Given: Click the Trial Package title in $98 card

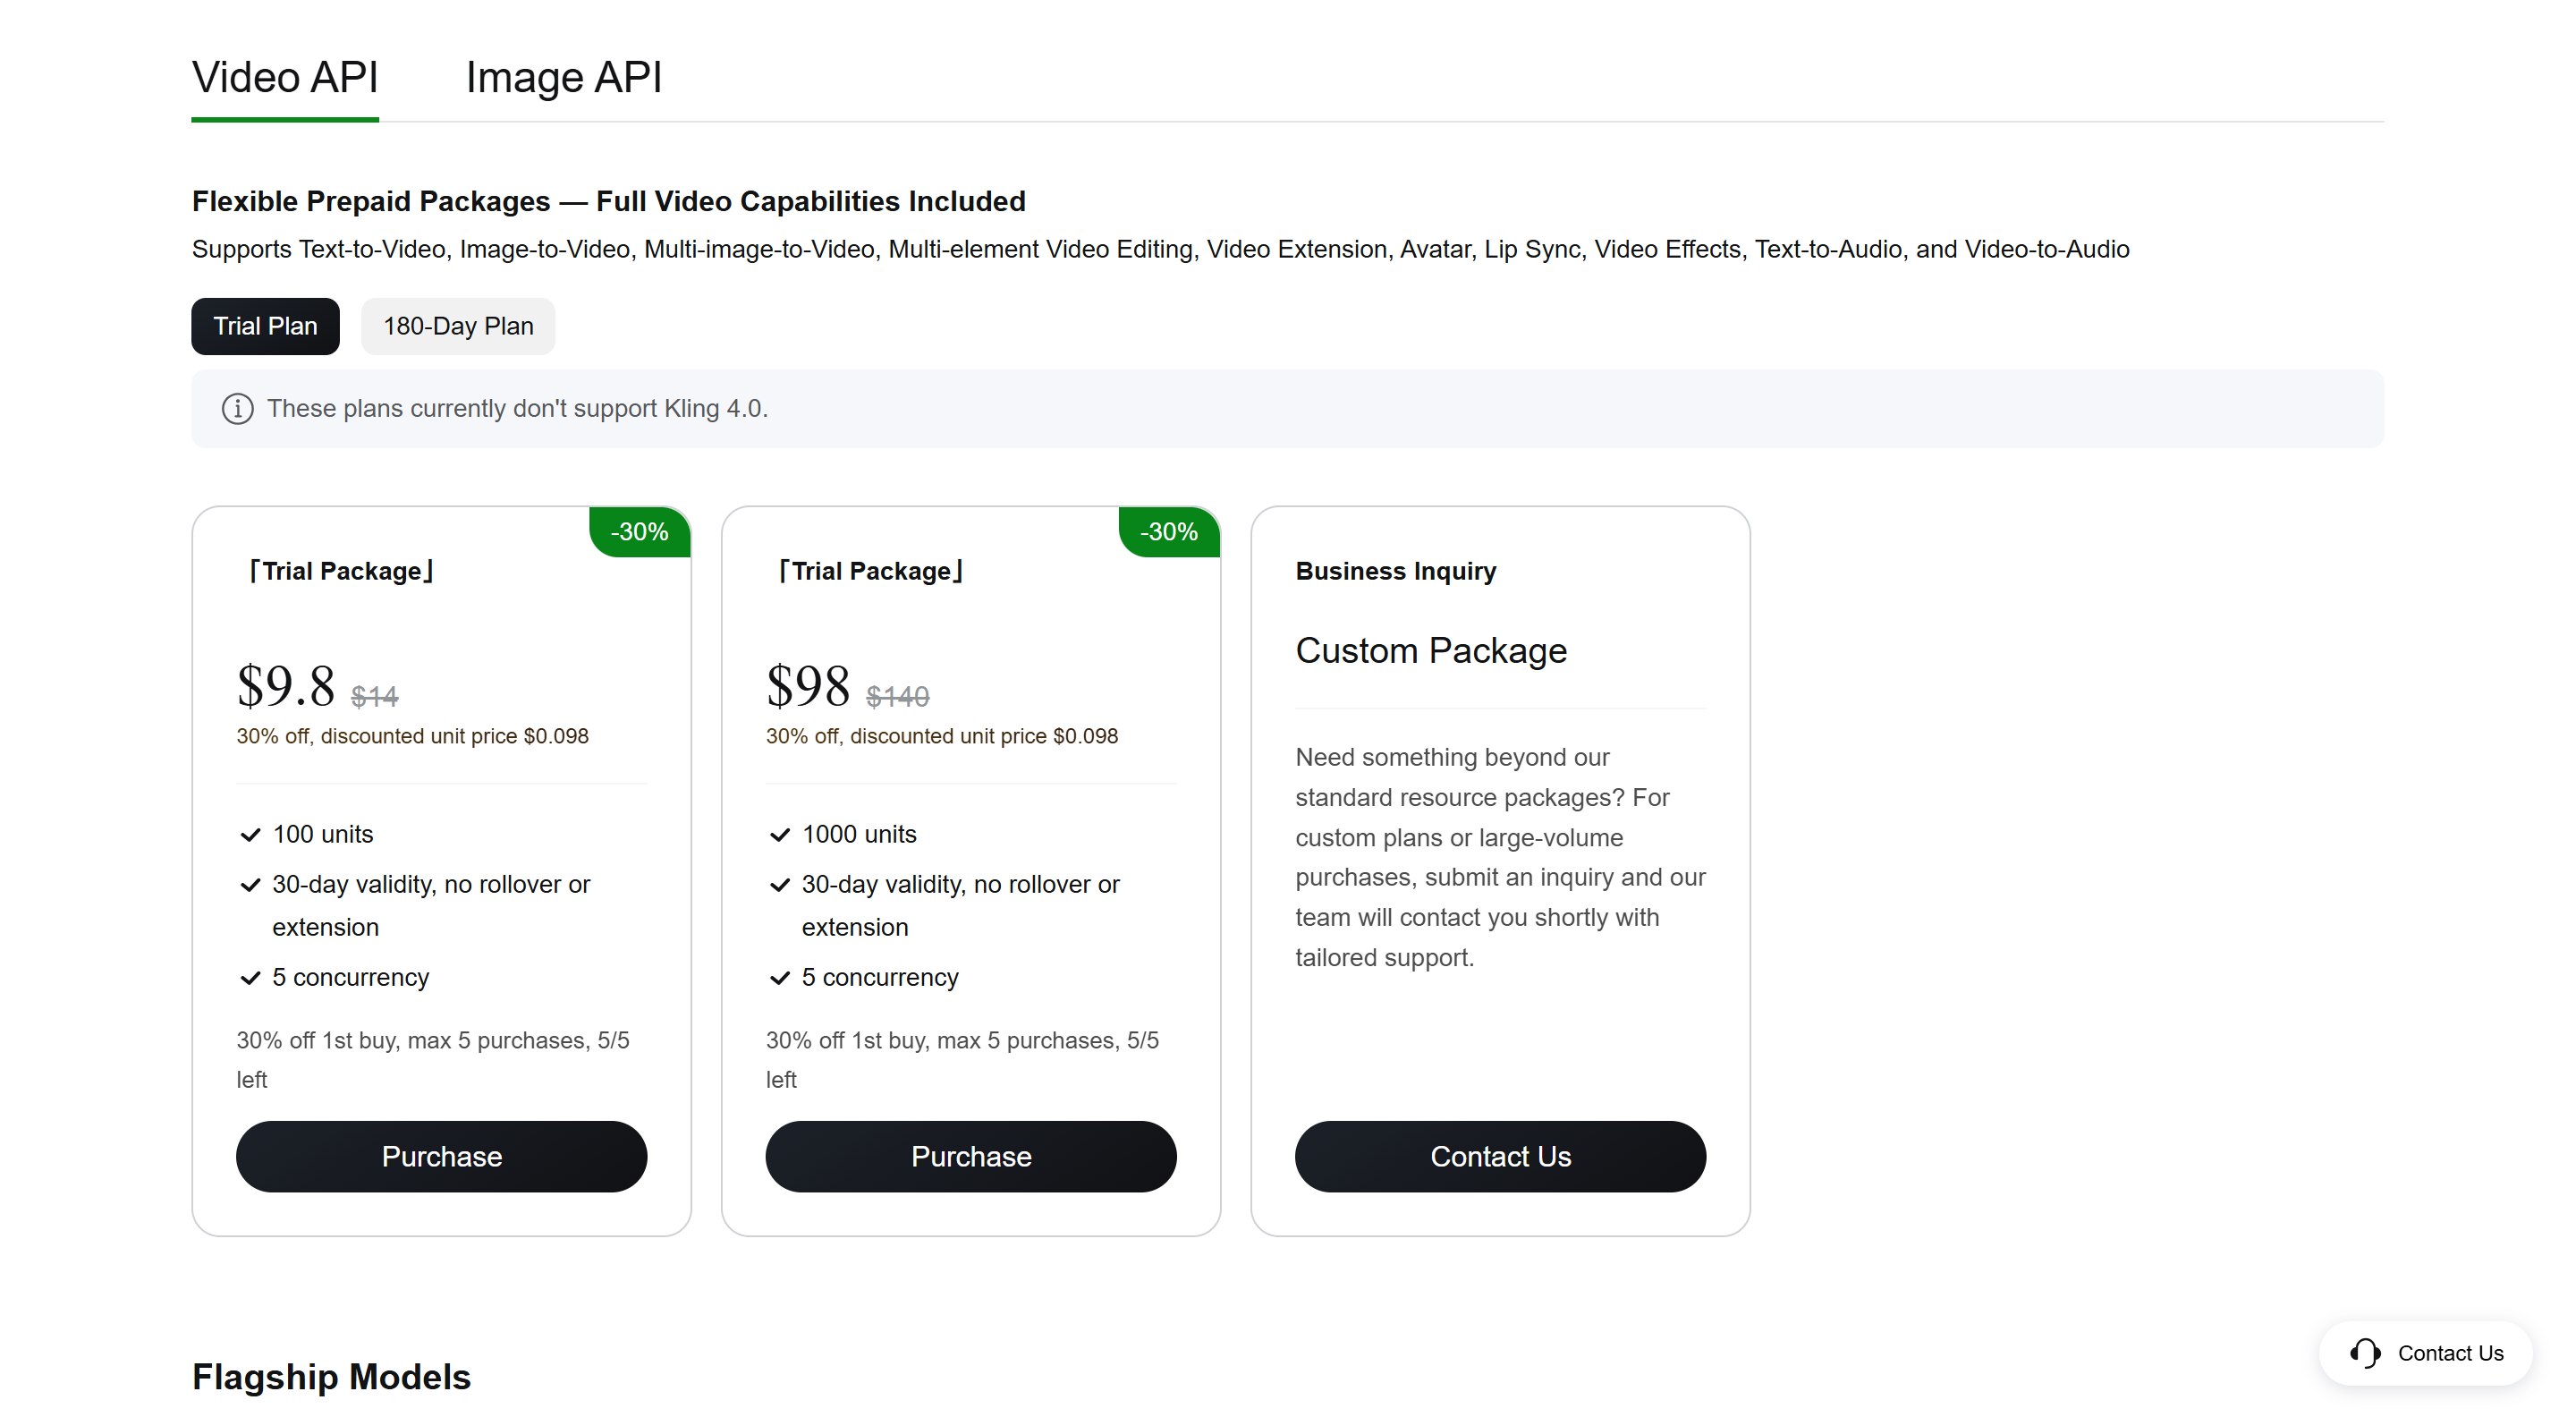Looking at the screenshot, I should 871,571.
